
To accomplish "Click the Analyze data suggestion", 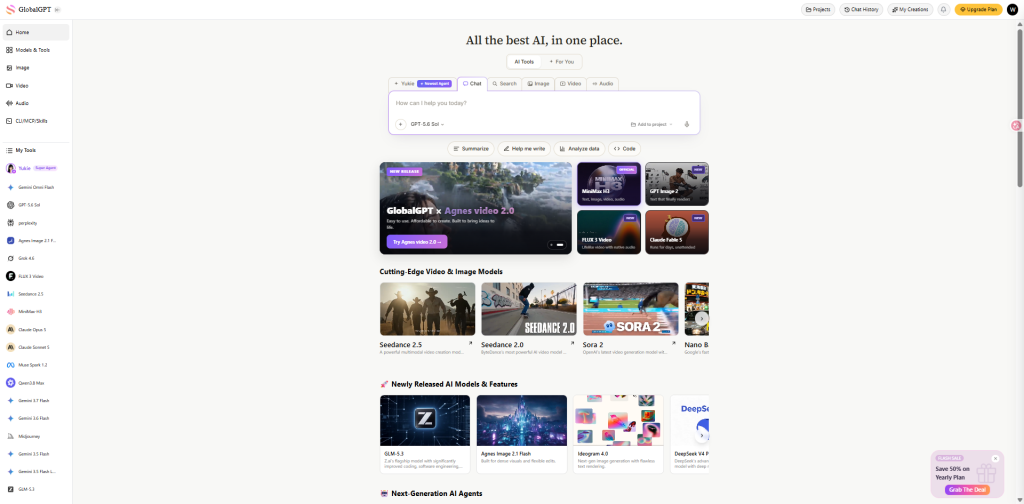I will (x=580, y=149).
